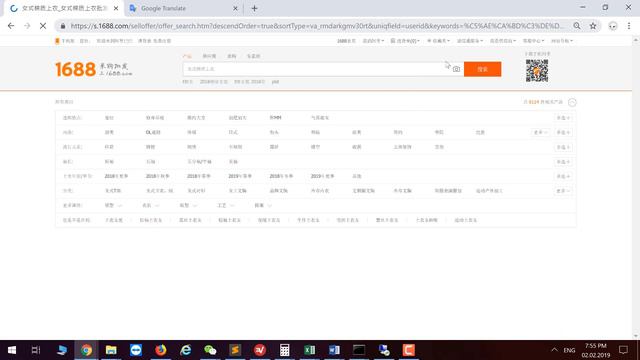This screenshot has width=640, height=360.
Task: Open a new tab with plus button
Action: [x=254, y=8]
